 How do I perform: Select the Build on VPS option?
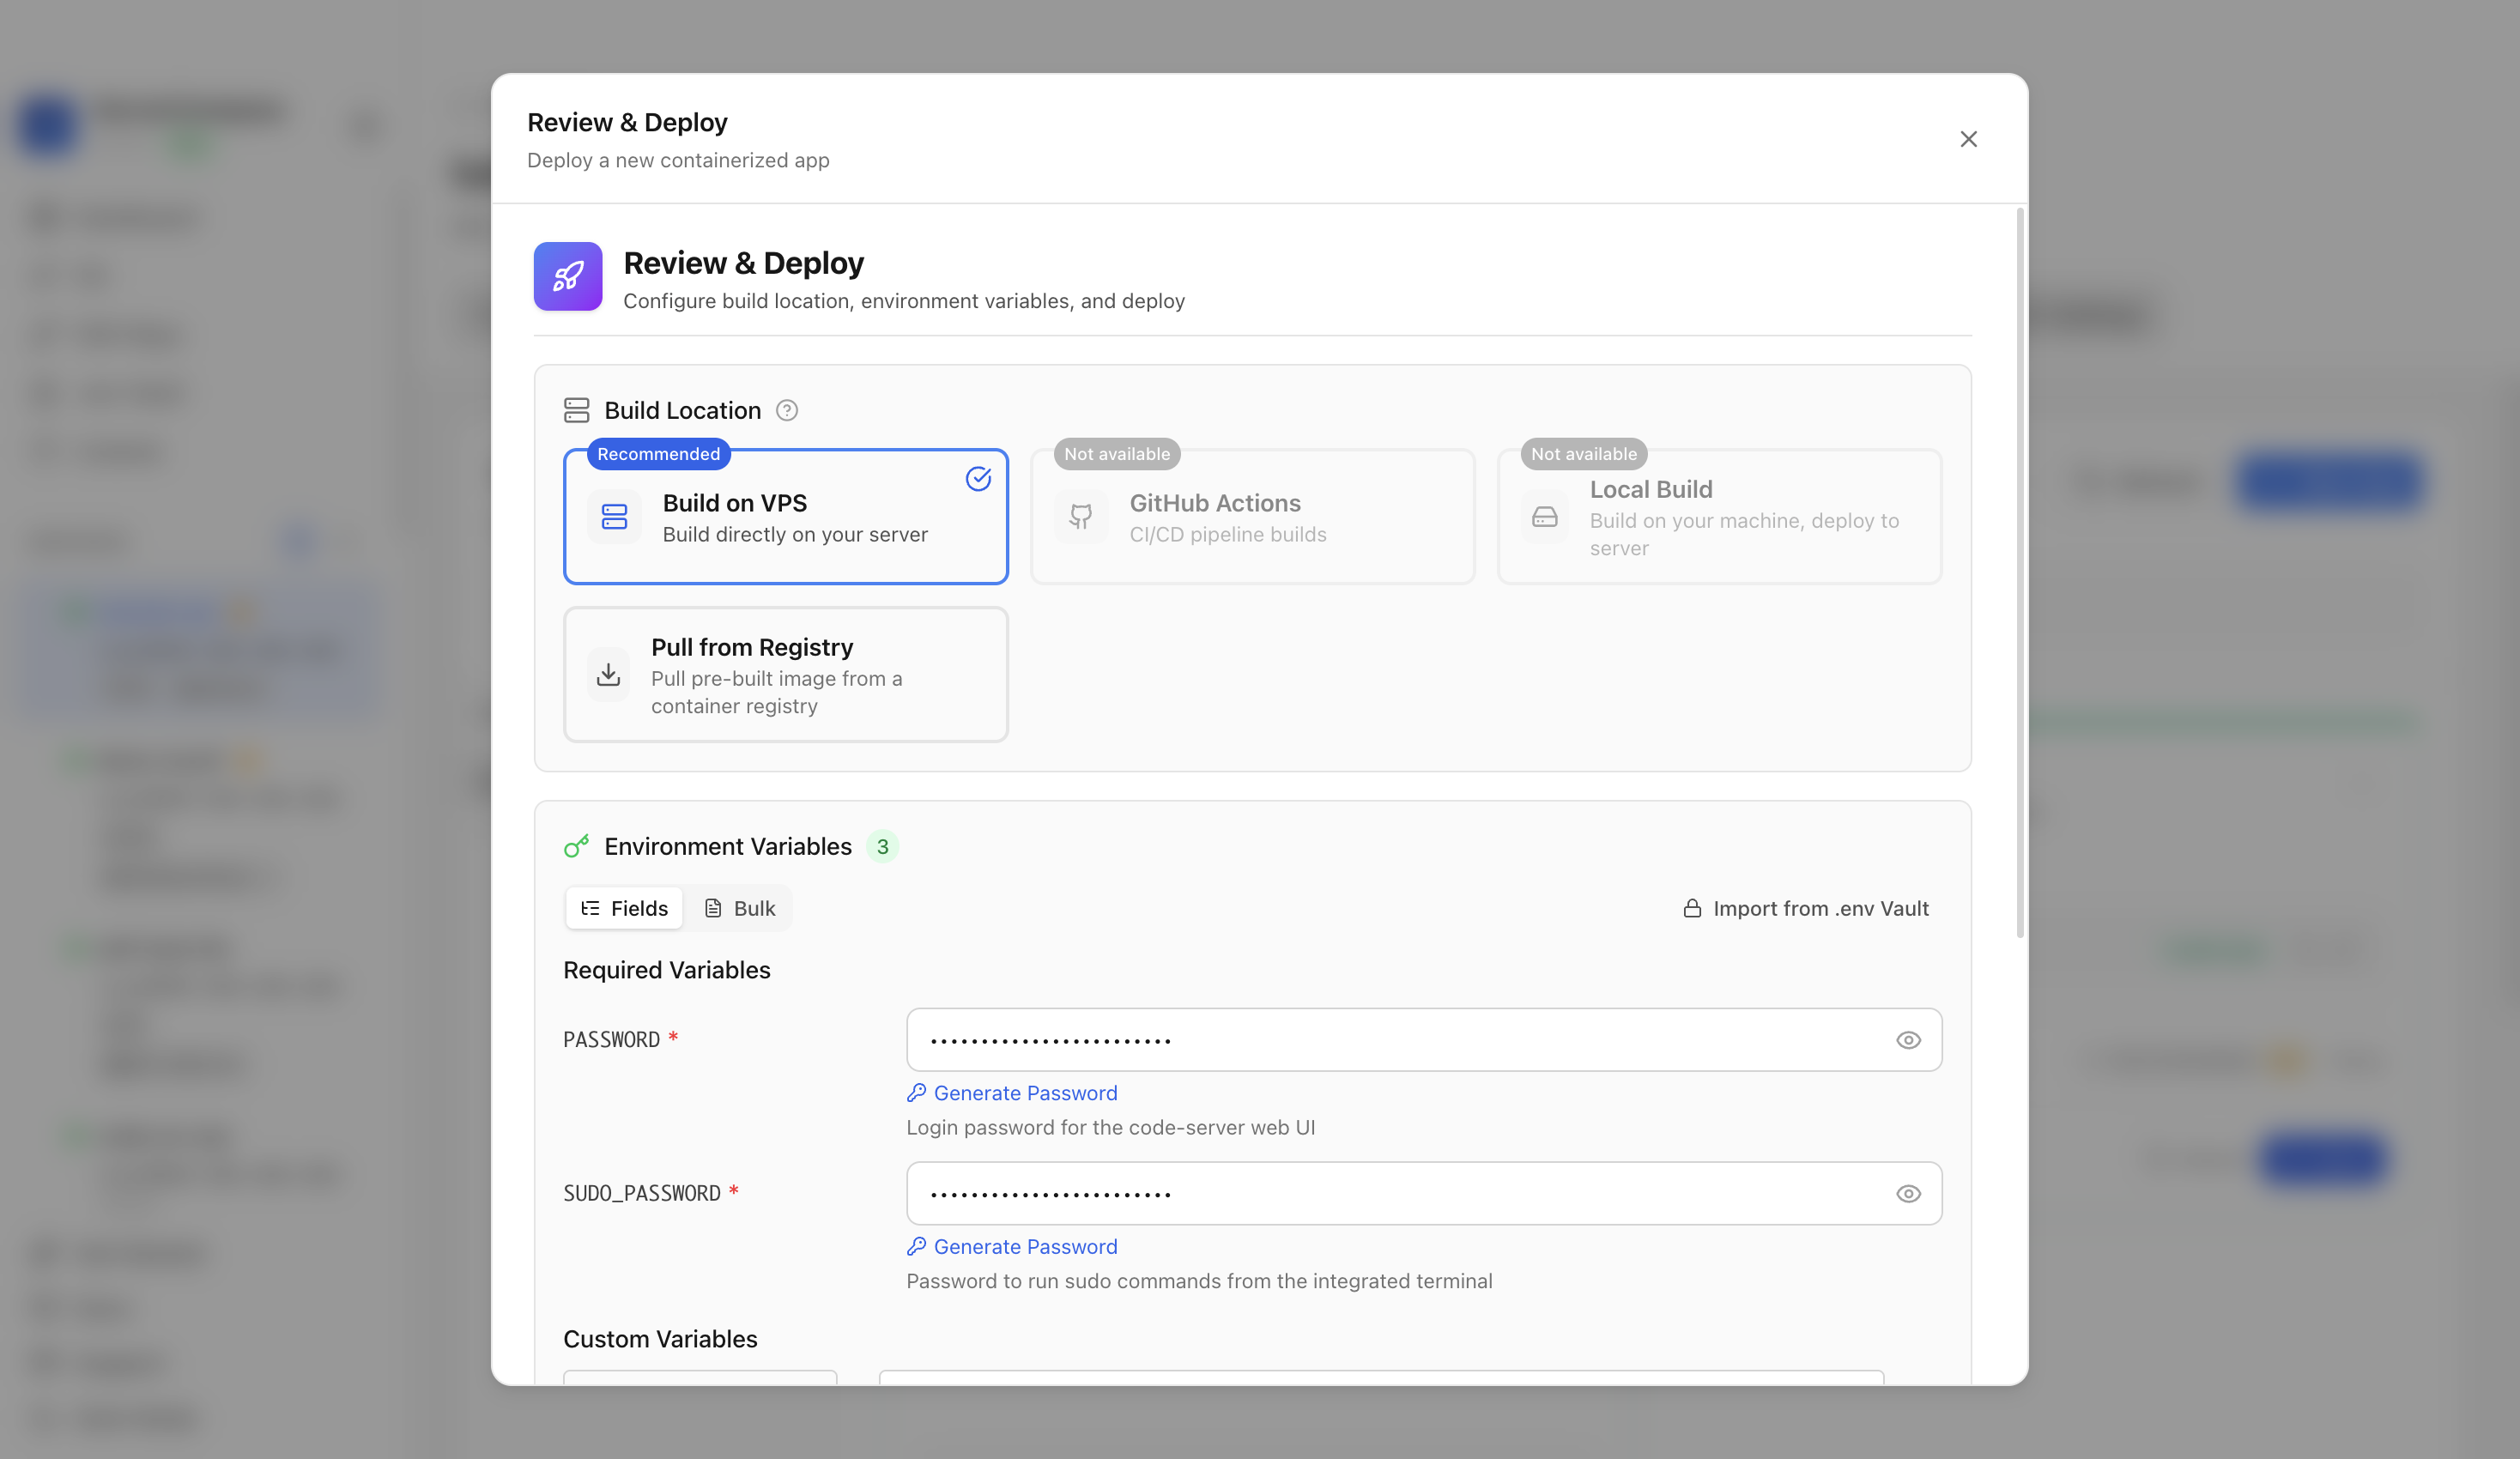(786, 517)
